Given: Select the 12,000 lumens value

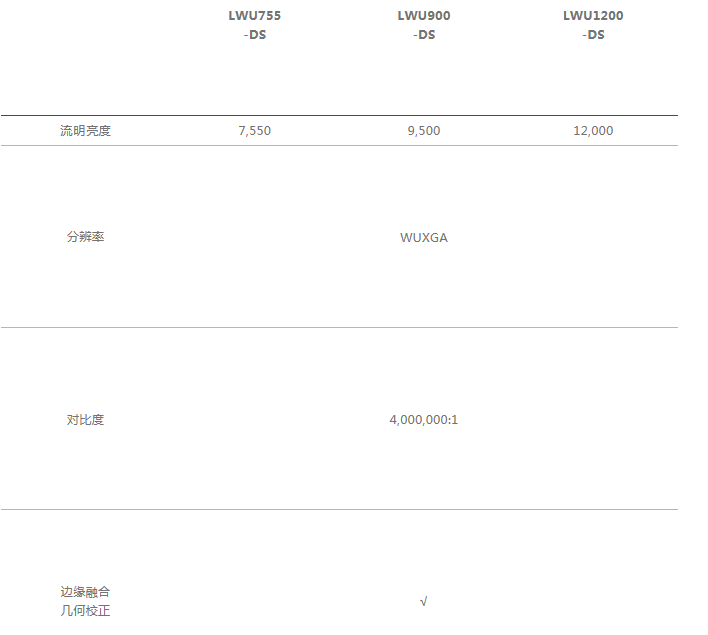Looking at the screenshot, I should coord(593,131).
